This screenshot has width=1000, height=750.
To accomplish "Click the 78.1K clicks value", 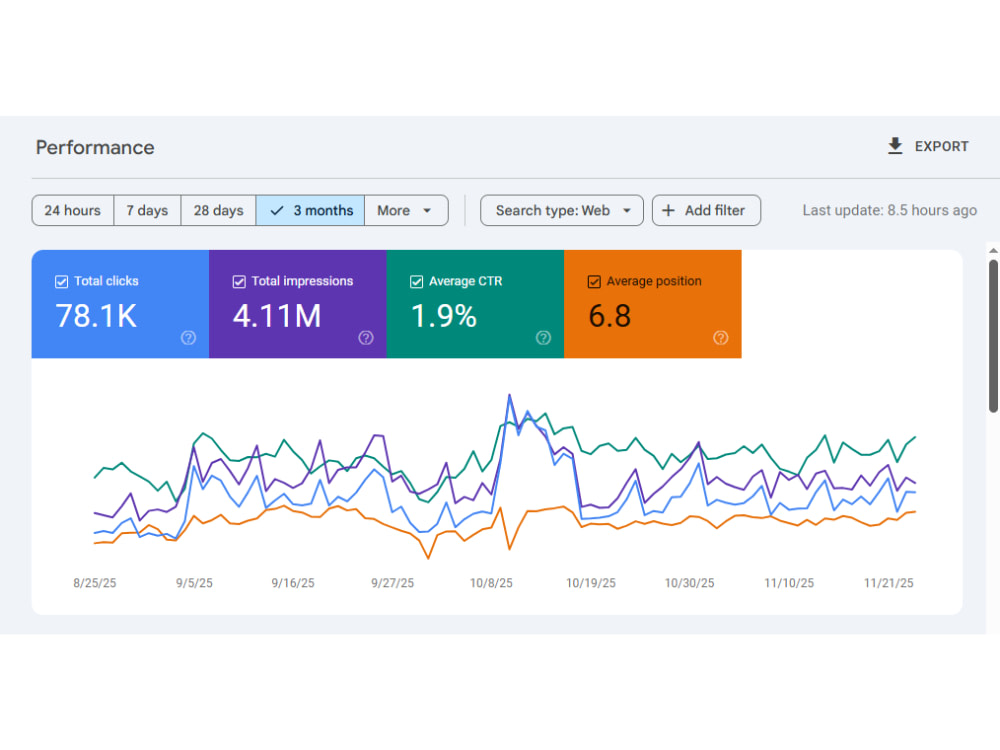I will pos(96,316).
